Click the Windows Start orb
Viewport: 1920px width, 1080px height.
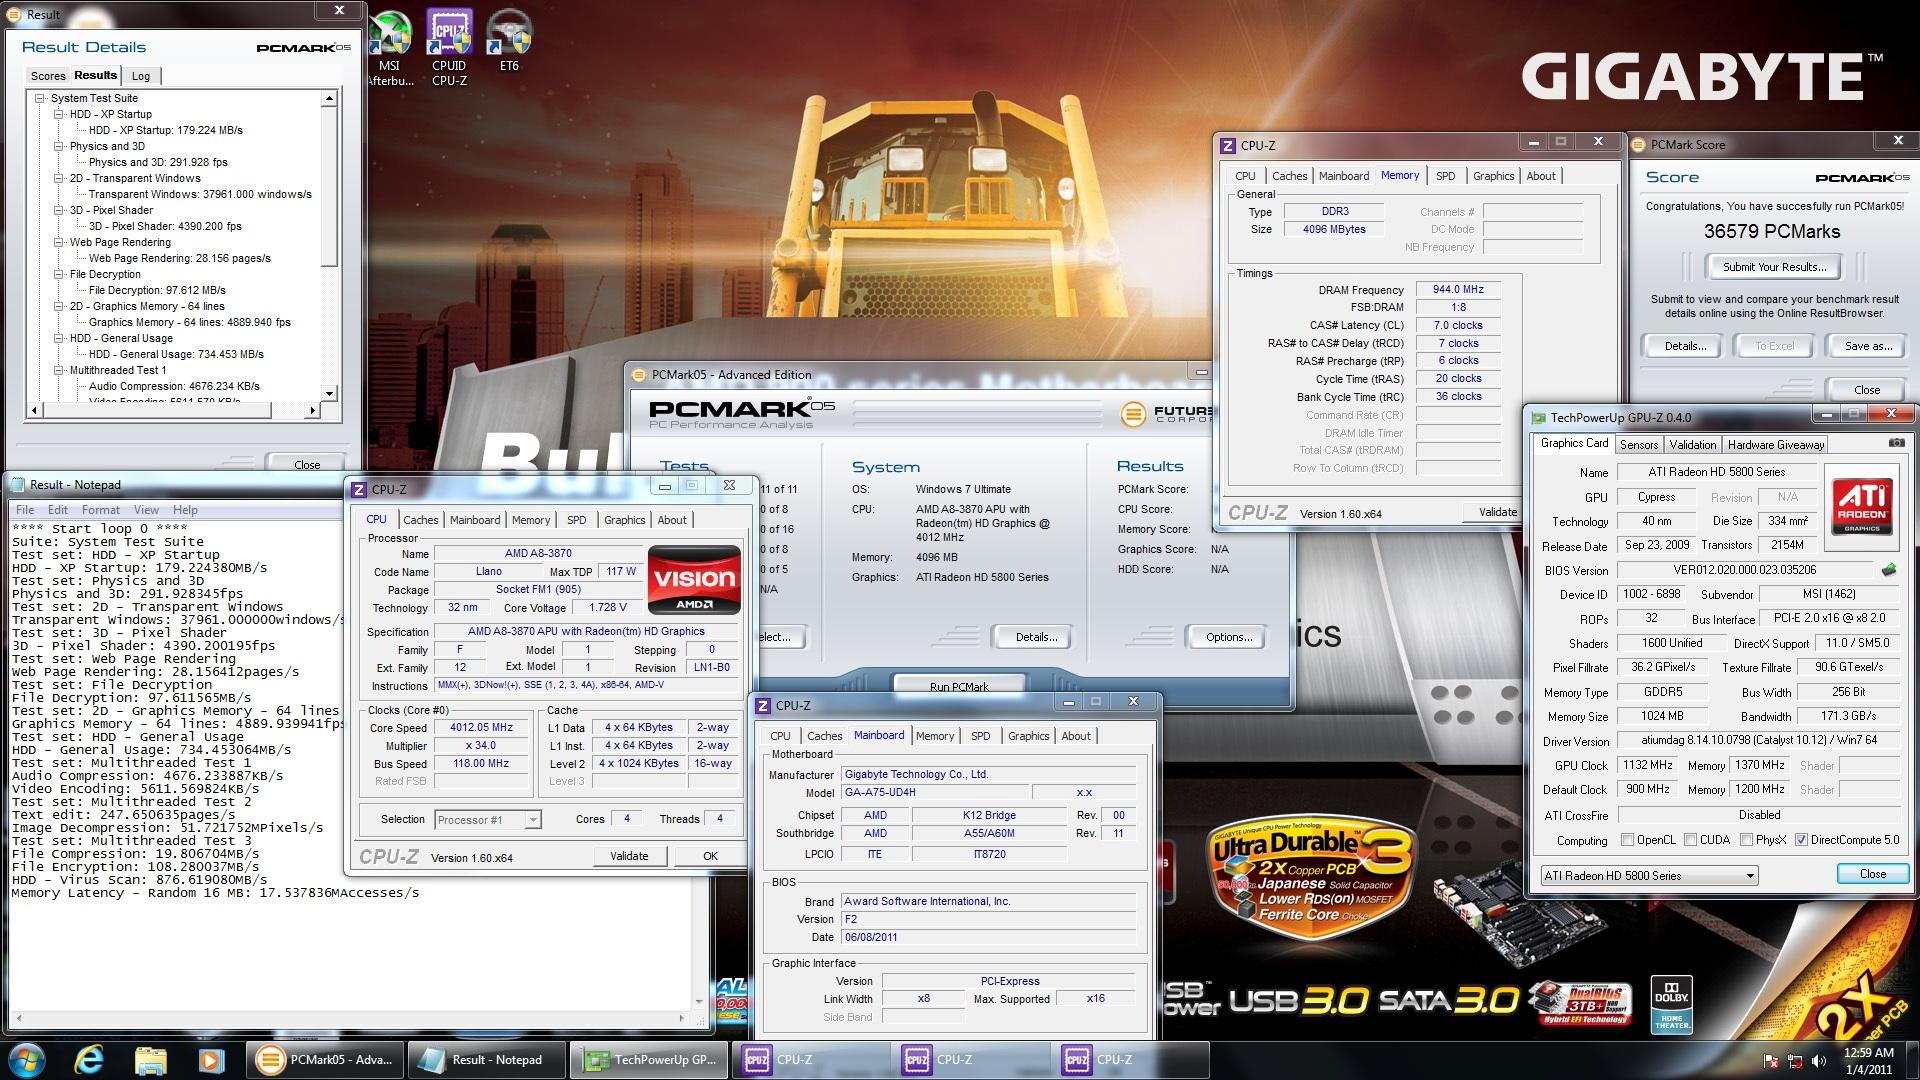pyautogui.click(x=27, y=1059)
